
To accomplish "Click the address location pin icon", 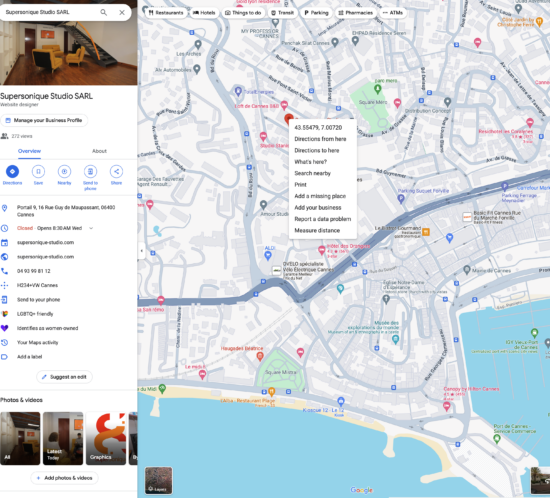I will (x=5, y=208).
